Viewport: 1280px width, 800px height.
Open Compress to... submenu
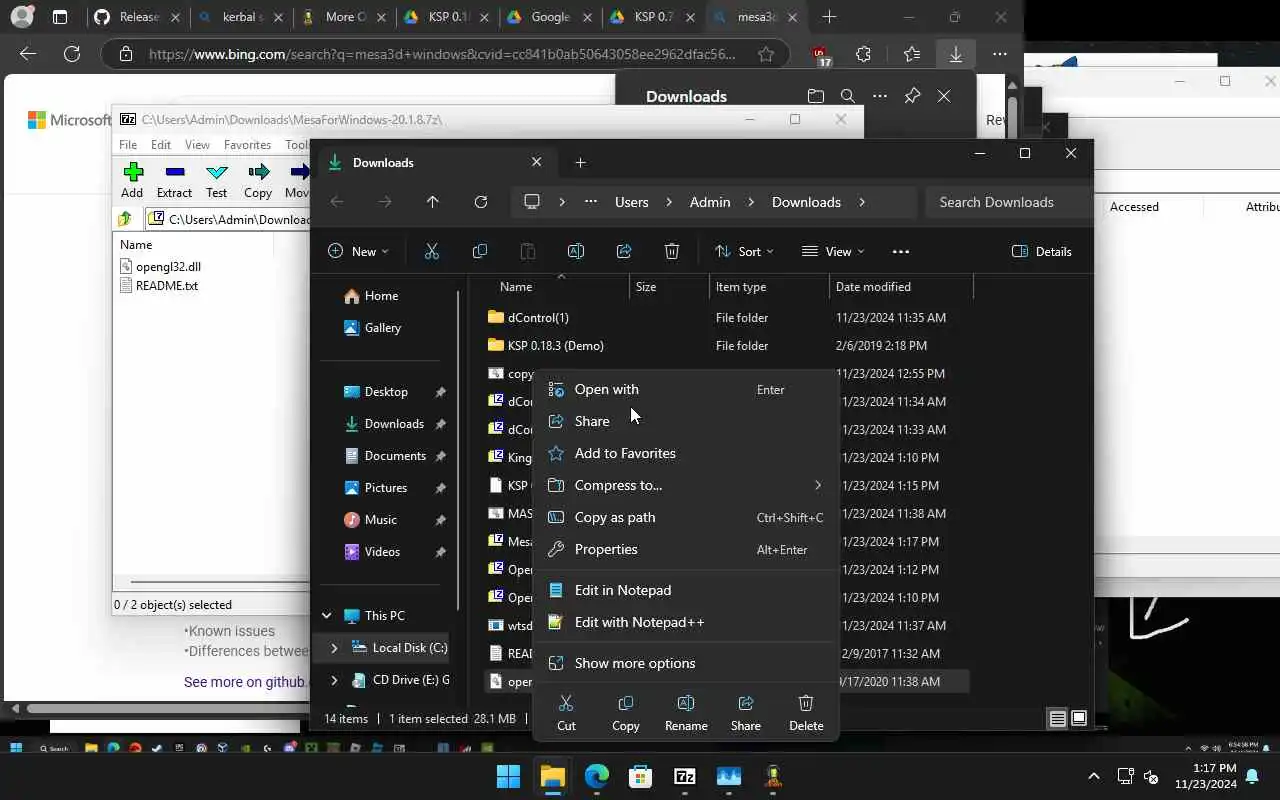pos(686,485)
